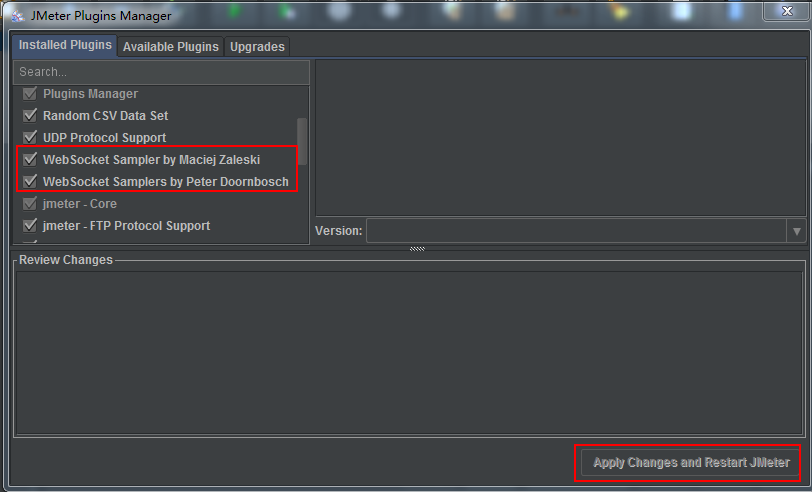Toggle jmeter - FTP Protocol Support checkbox

pyautogui.click(x=30, y=225)
